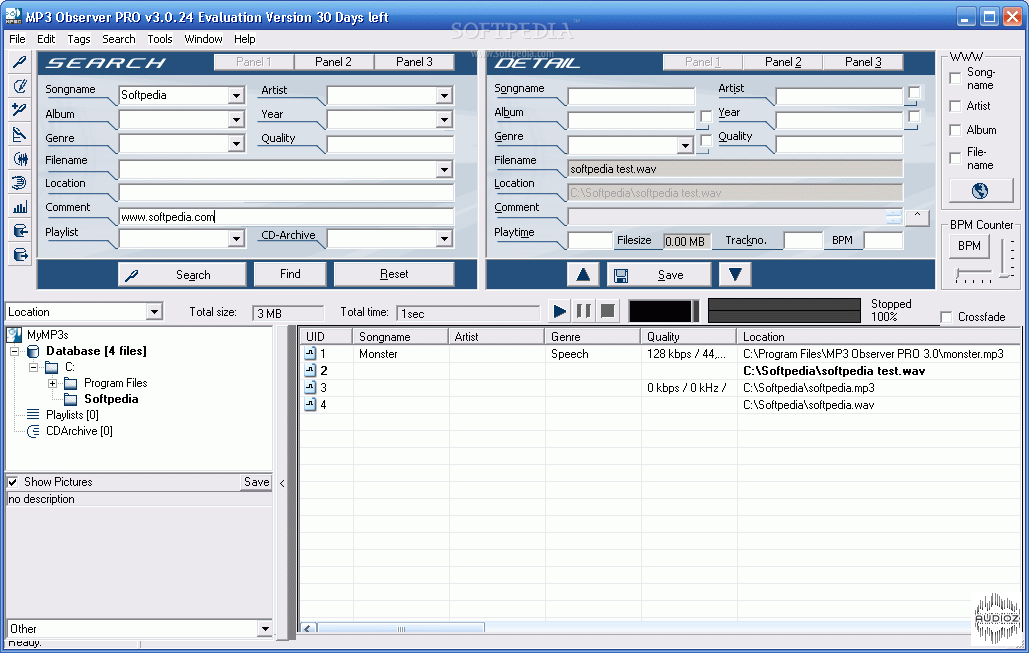Enable the WWW Song-name checkbox
The width and height of the screenshot is (1029, 653).
click(x=956, y=78)
